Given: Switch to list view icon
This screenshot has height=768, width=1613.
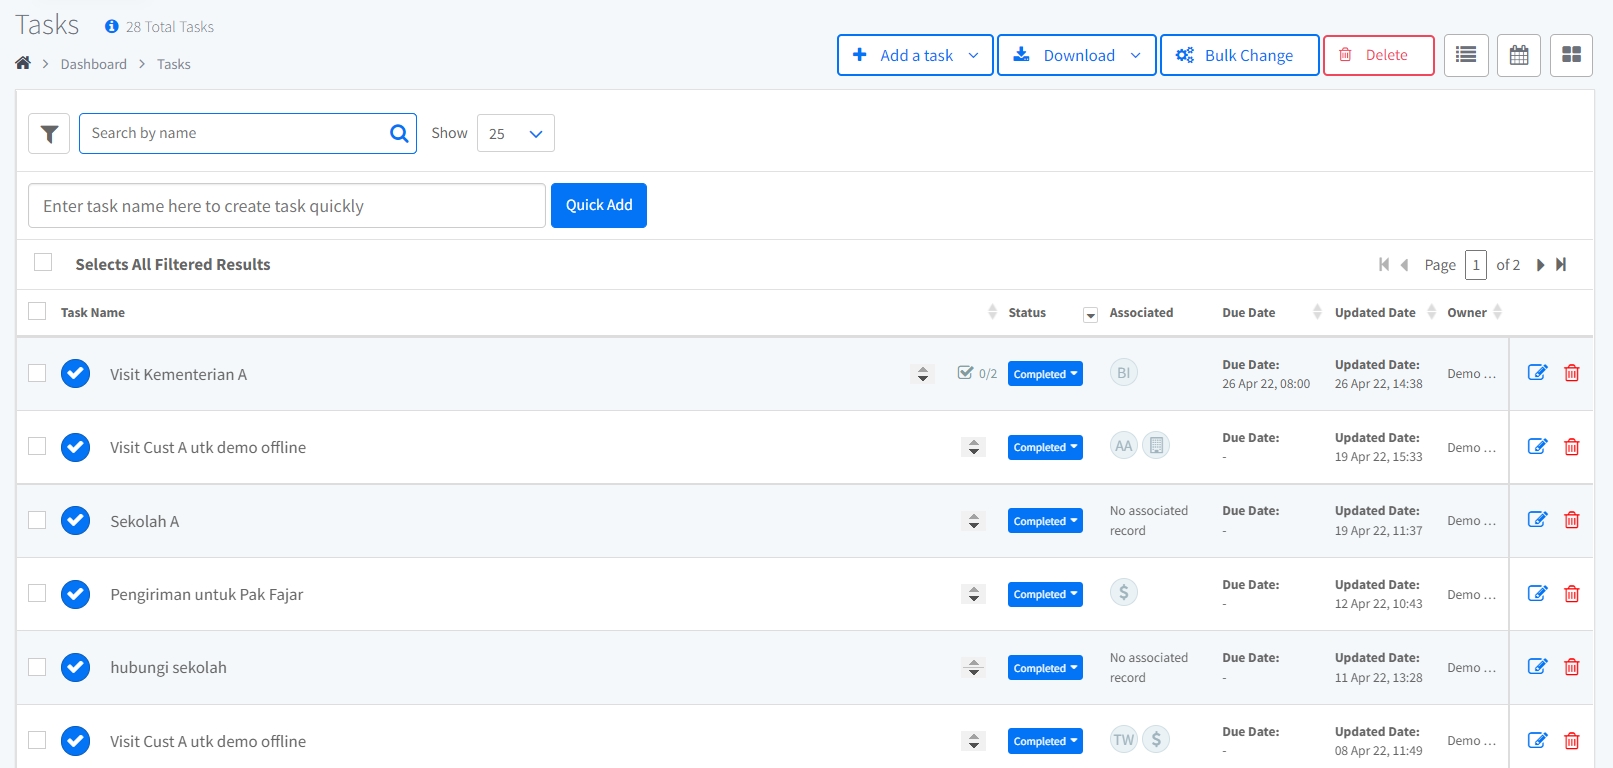Looking at the screenshot, I should point(1466,55).
